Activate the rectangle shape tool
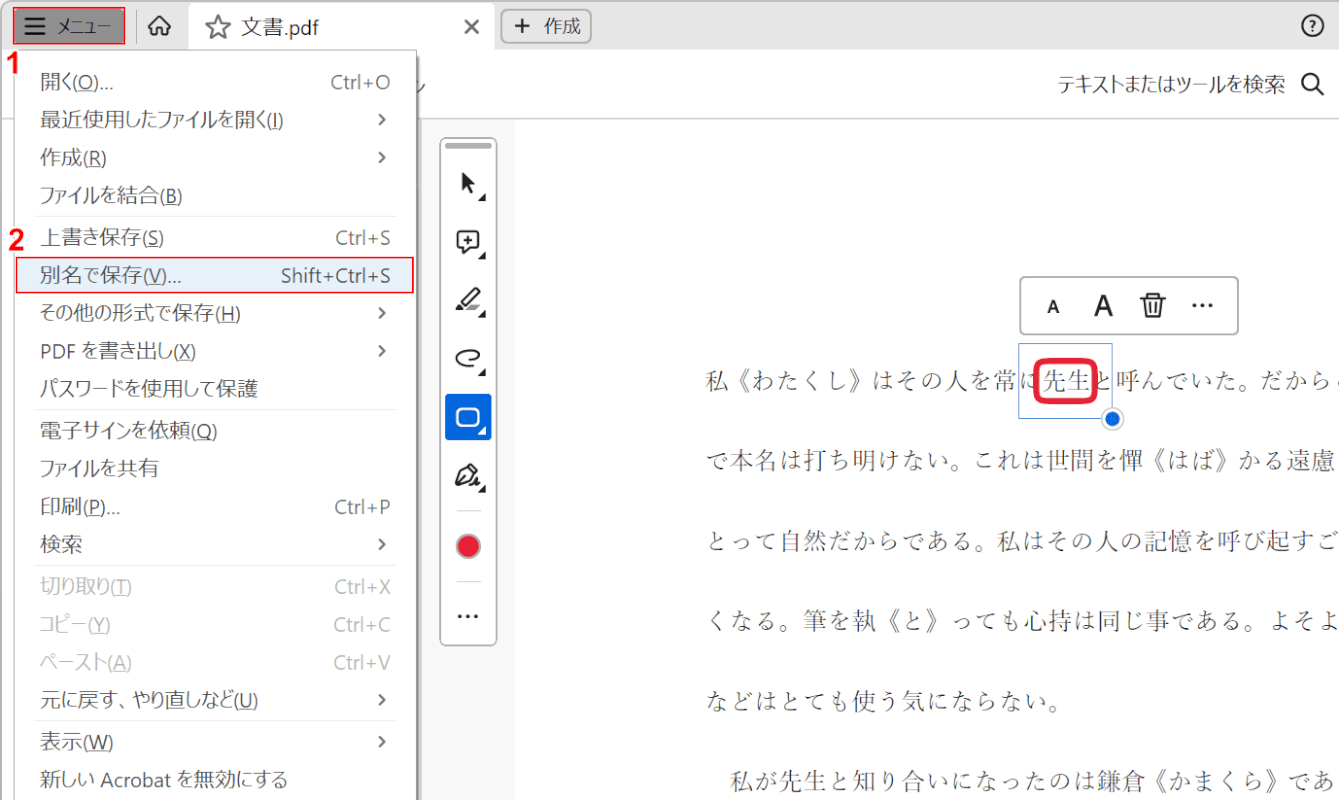1339x800 pixels. (x=468, y=417)
